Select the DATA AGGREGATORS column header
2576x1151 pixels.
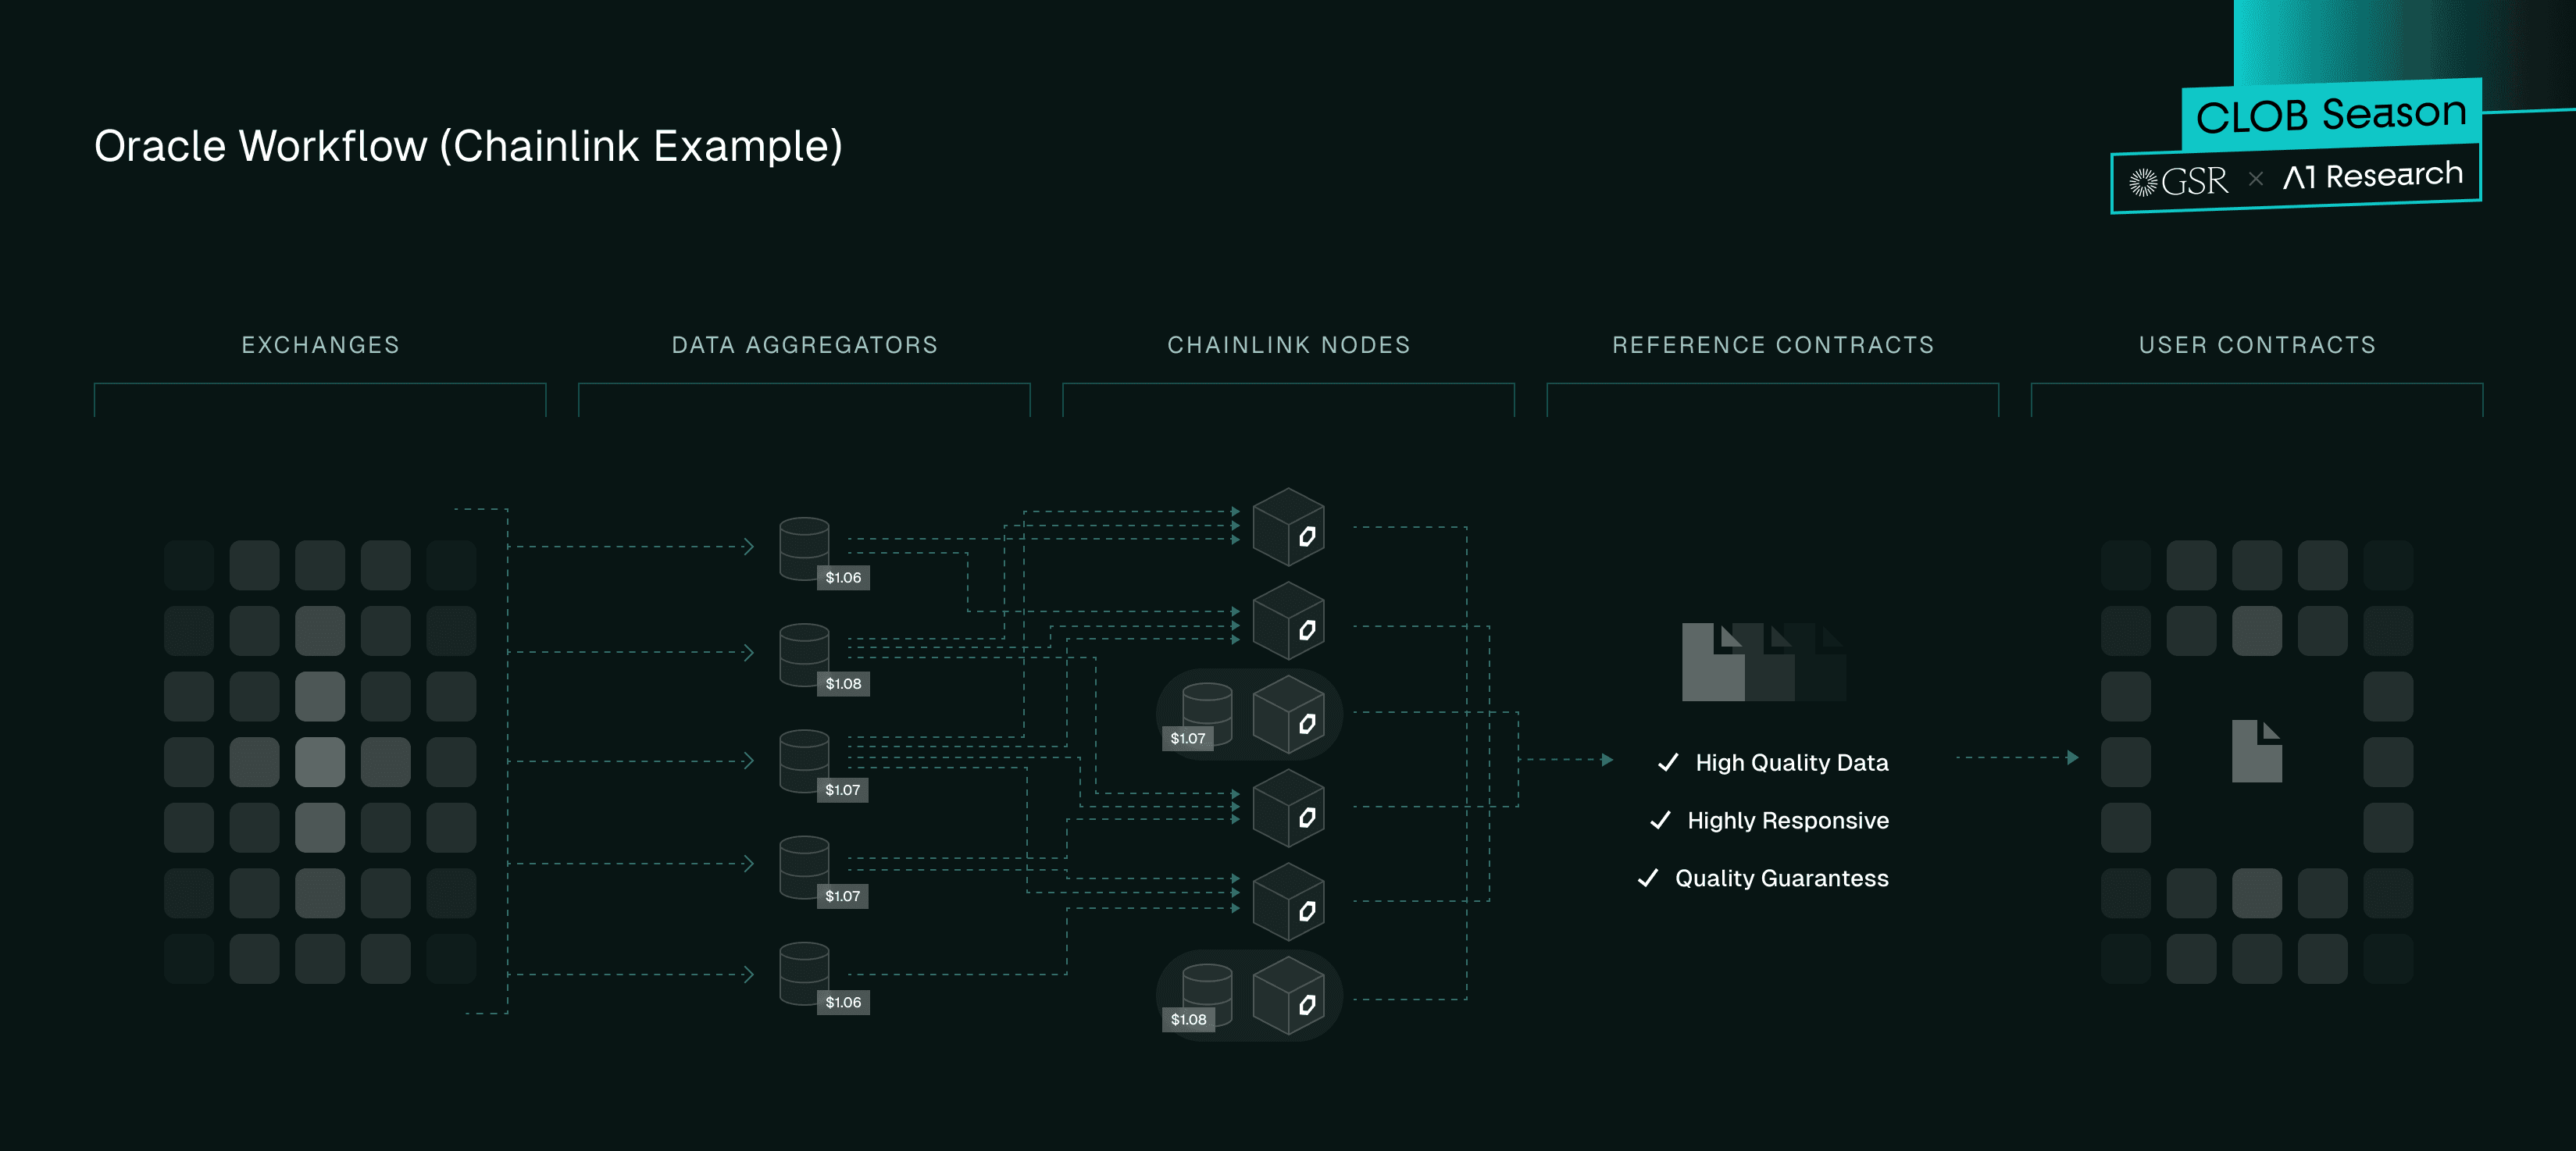[804, 345]
